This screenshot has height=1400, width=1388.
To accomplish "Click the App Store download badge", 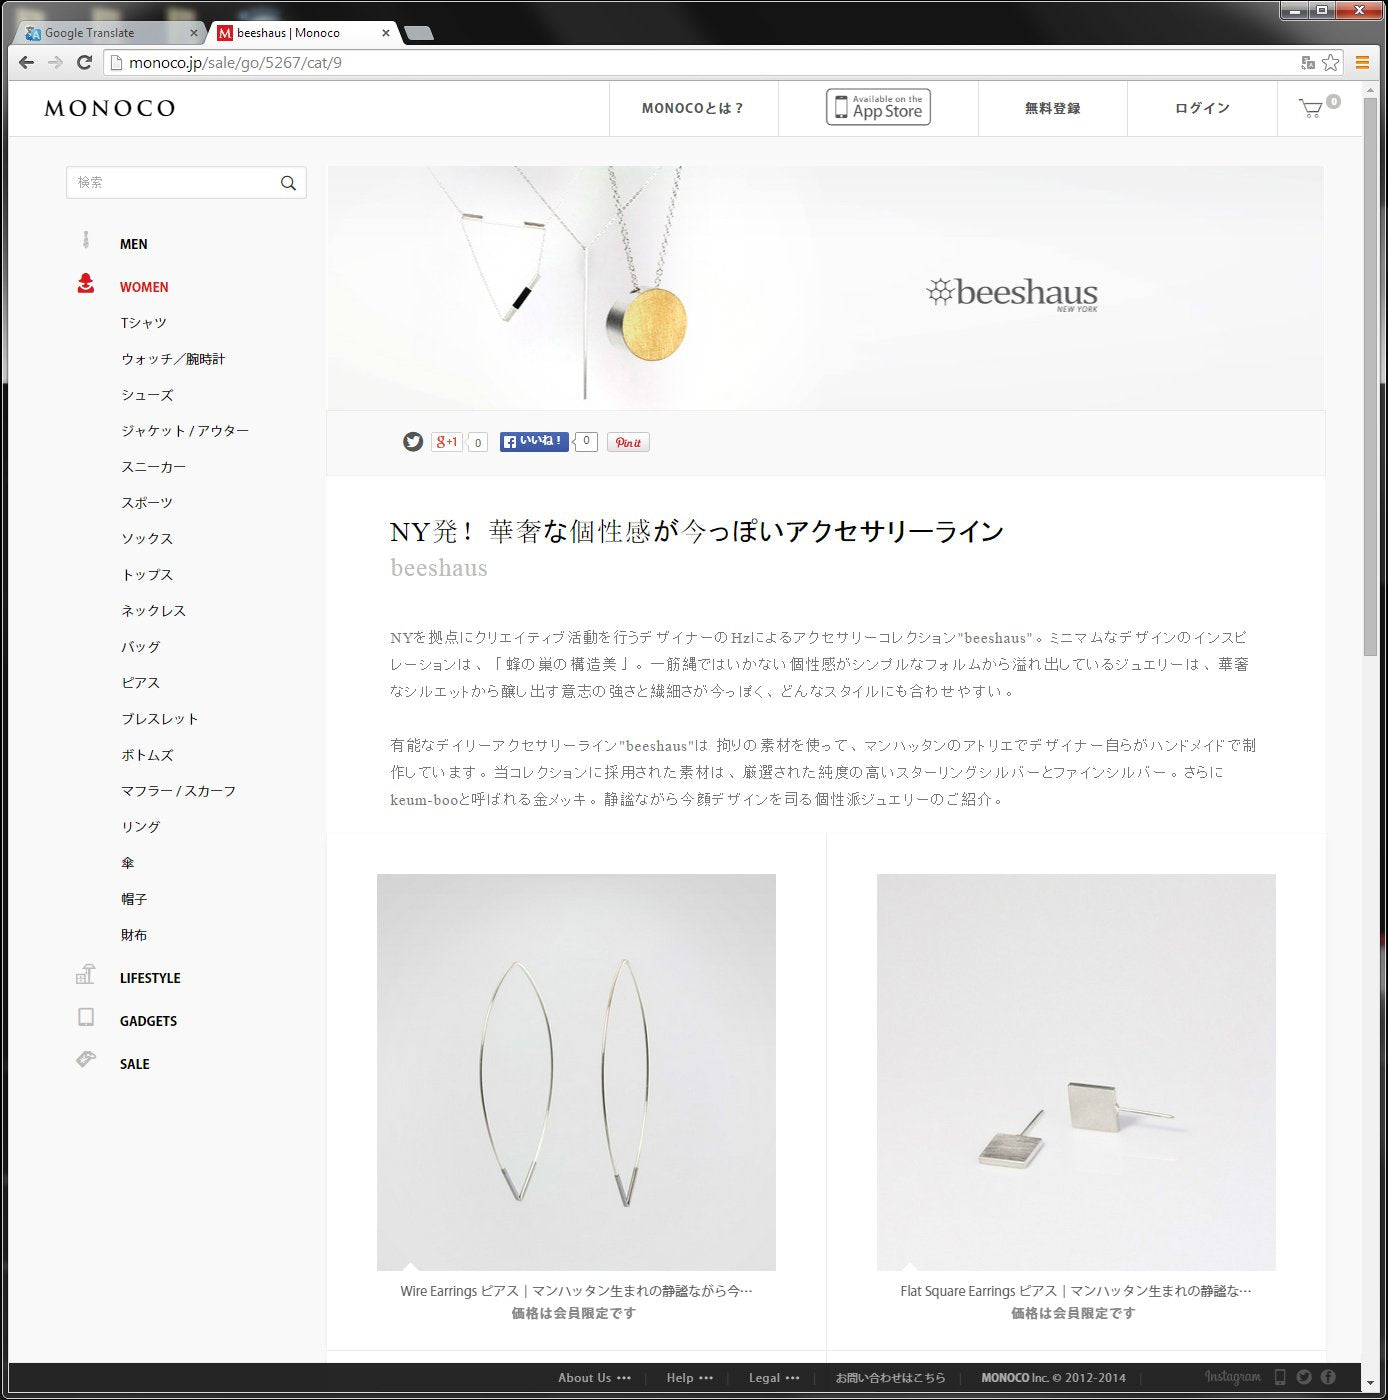I will pos(878,107).
